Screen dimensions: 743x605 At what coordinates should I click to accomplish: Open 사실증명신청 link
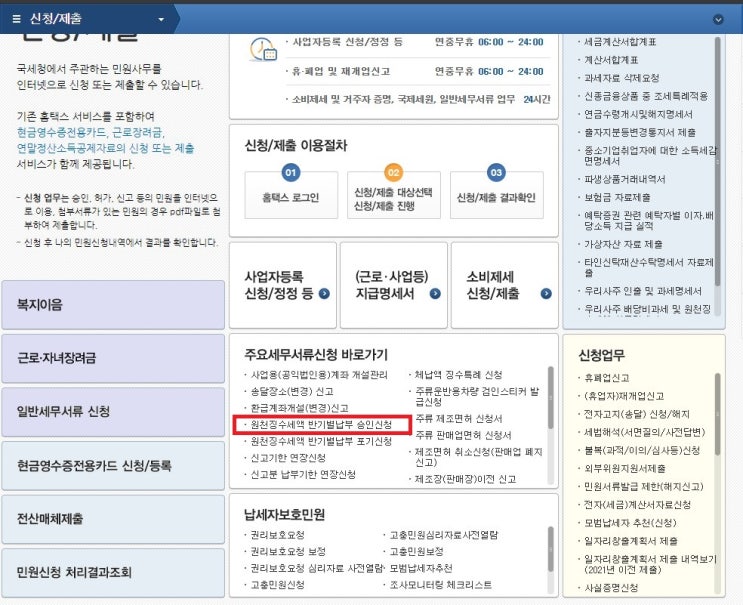[x=611, y=587]
